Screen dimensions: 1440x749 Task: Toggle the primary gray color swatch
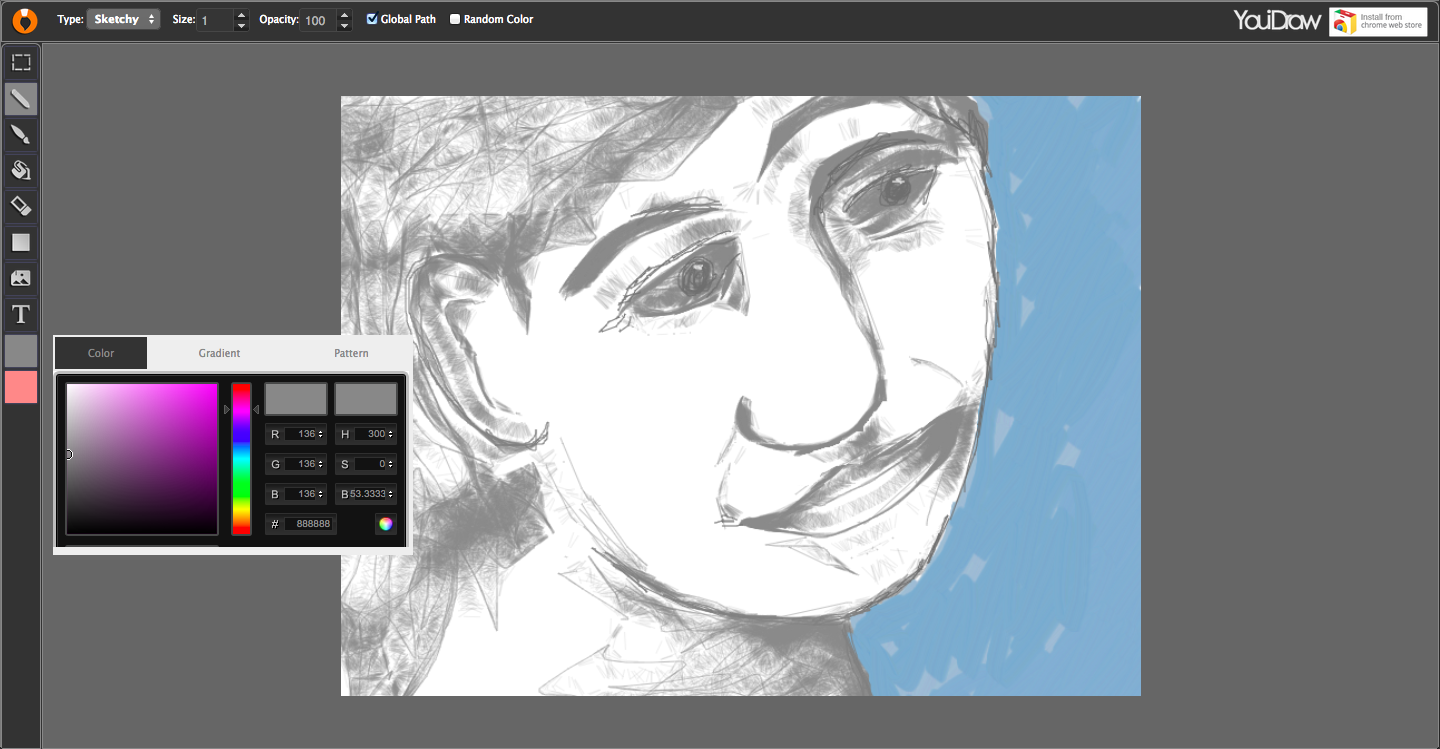tap(21, 351)
